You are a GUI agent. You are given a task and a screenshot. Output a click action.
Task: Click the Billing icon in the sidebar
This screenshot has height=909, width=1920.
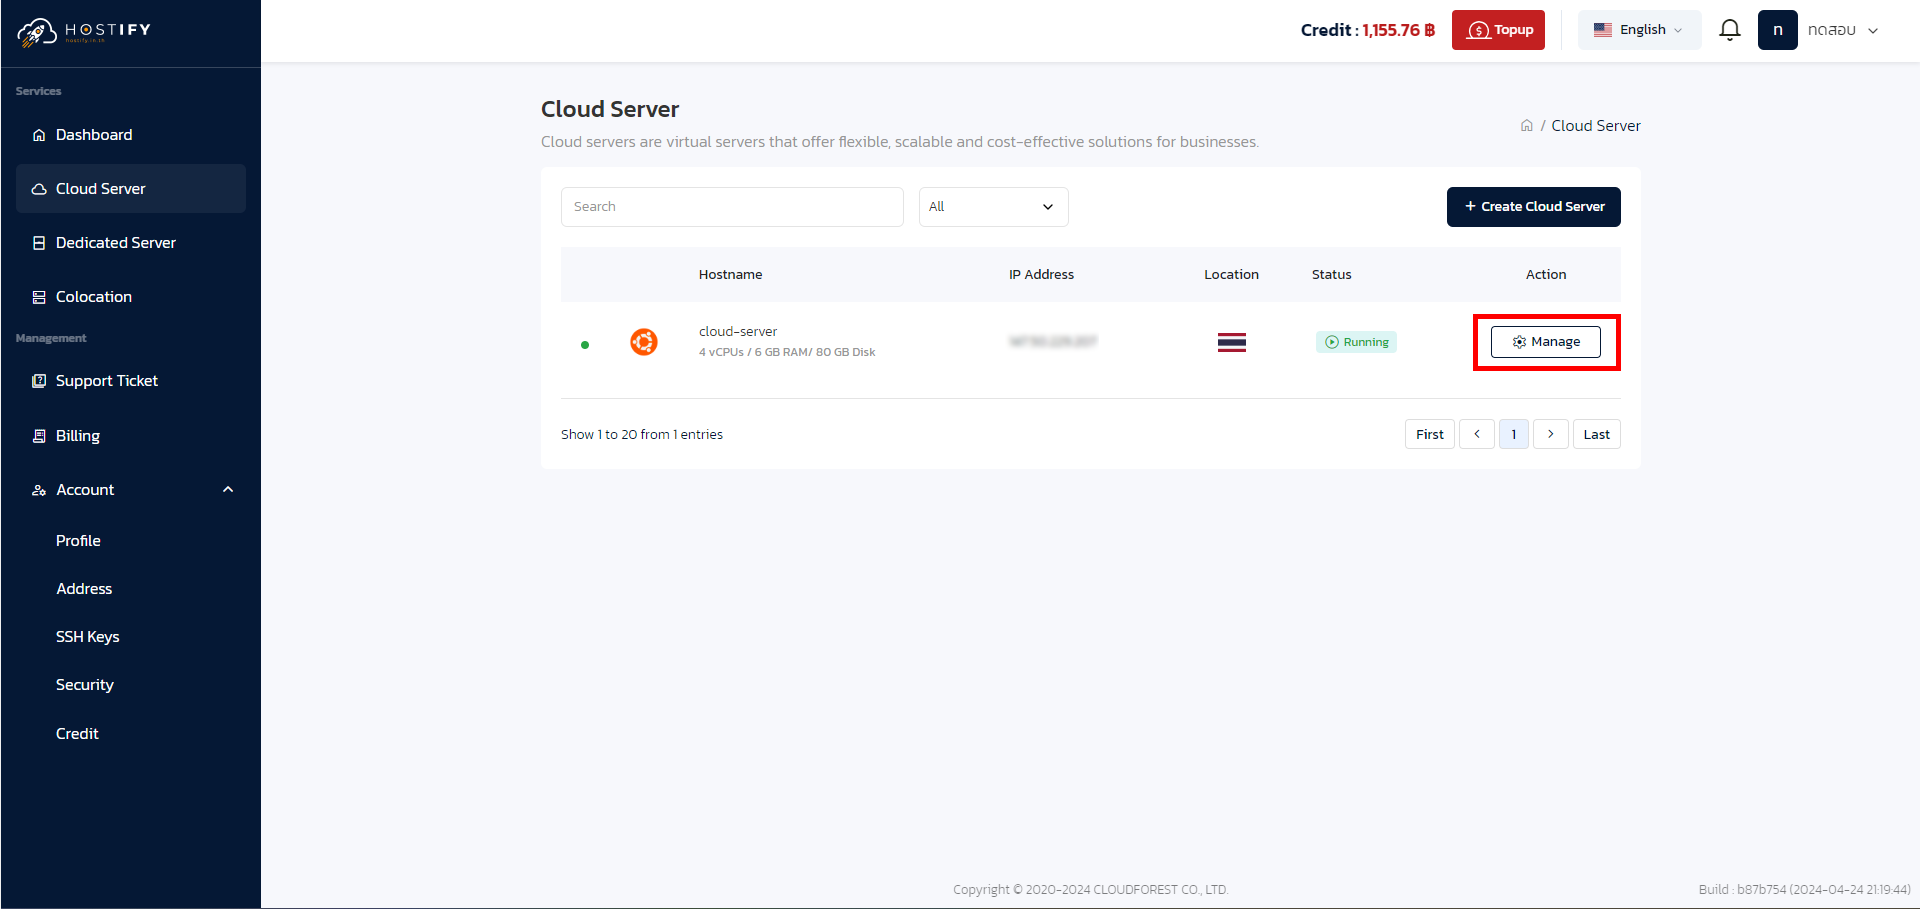[39, 435]
